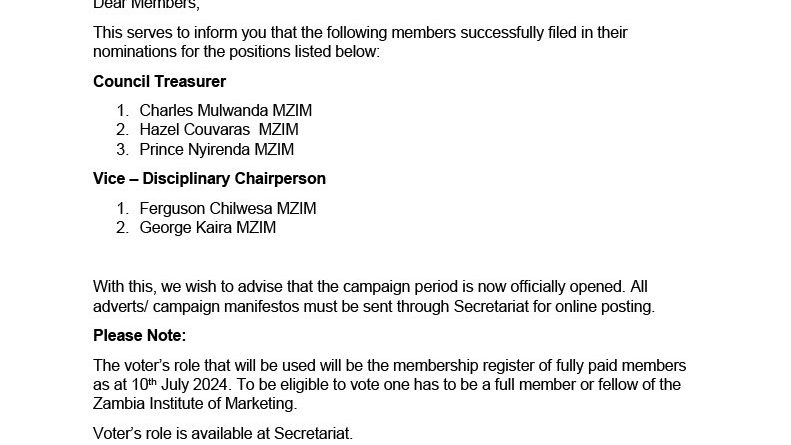Viewport: 791px width, 445px height.
Task: Select Ferguson Chilwesa MZIM nominee
Action: 227,208
